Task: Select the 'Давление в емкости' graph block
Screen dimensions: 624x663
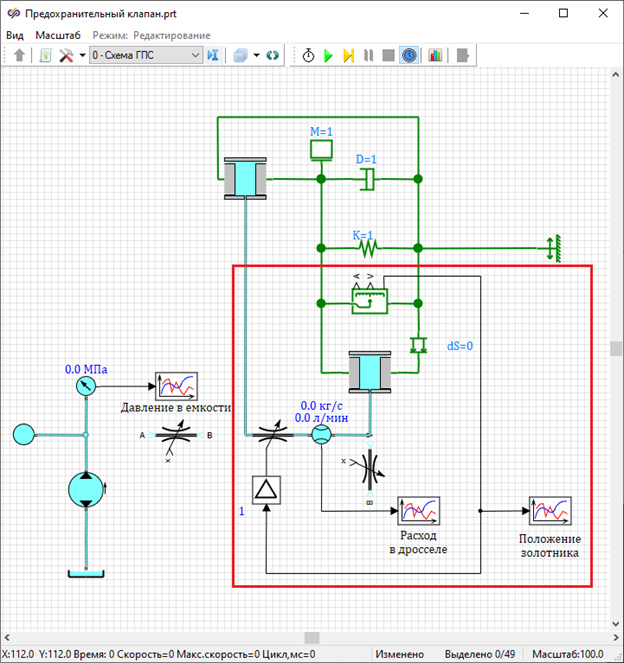Action: coord(176,385)
